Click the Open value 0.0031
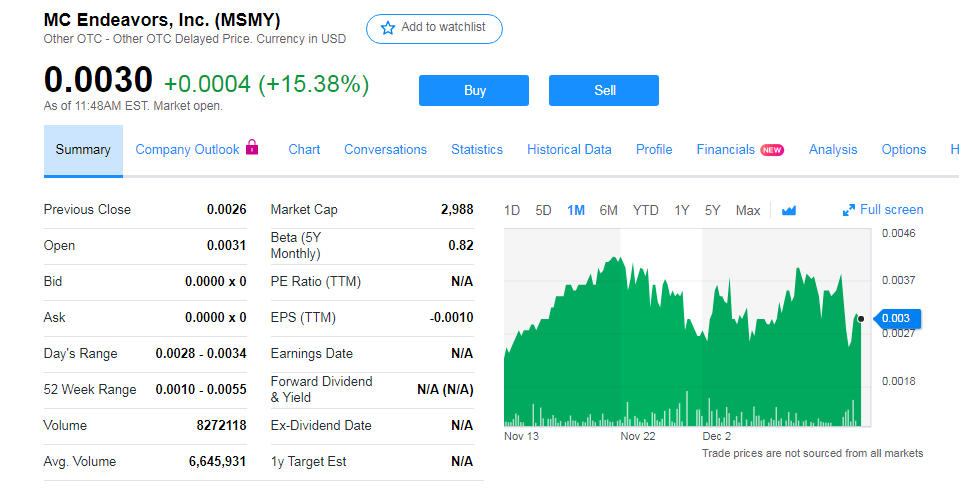The image size is (959, 489). point(226,245)
